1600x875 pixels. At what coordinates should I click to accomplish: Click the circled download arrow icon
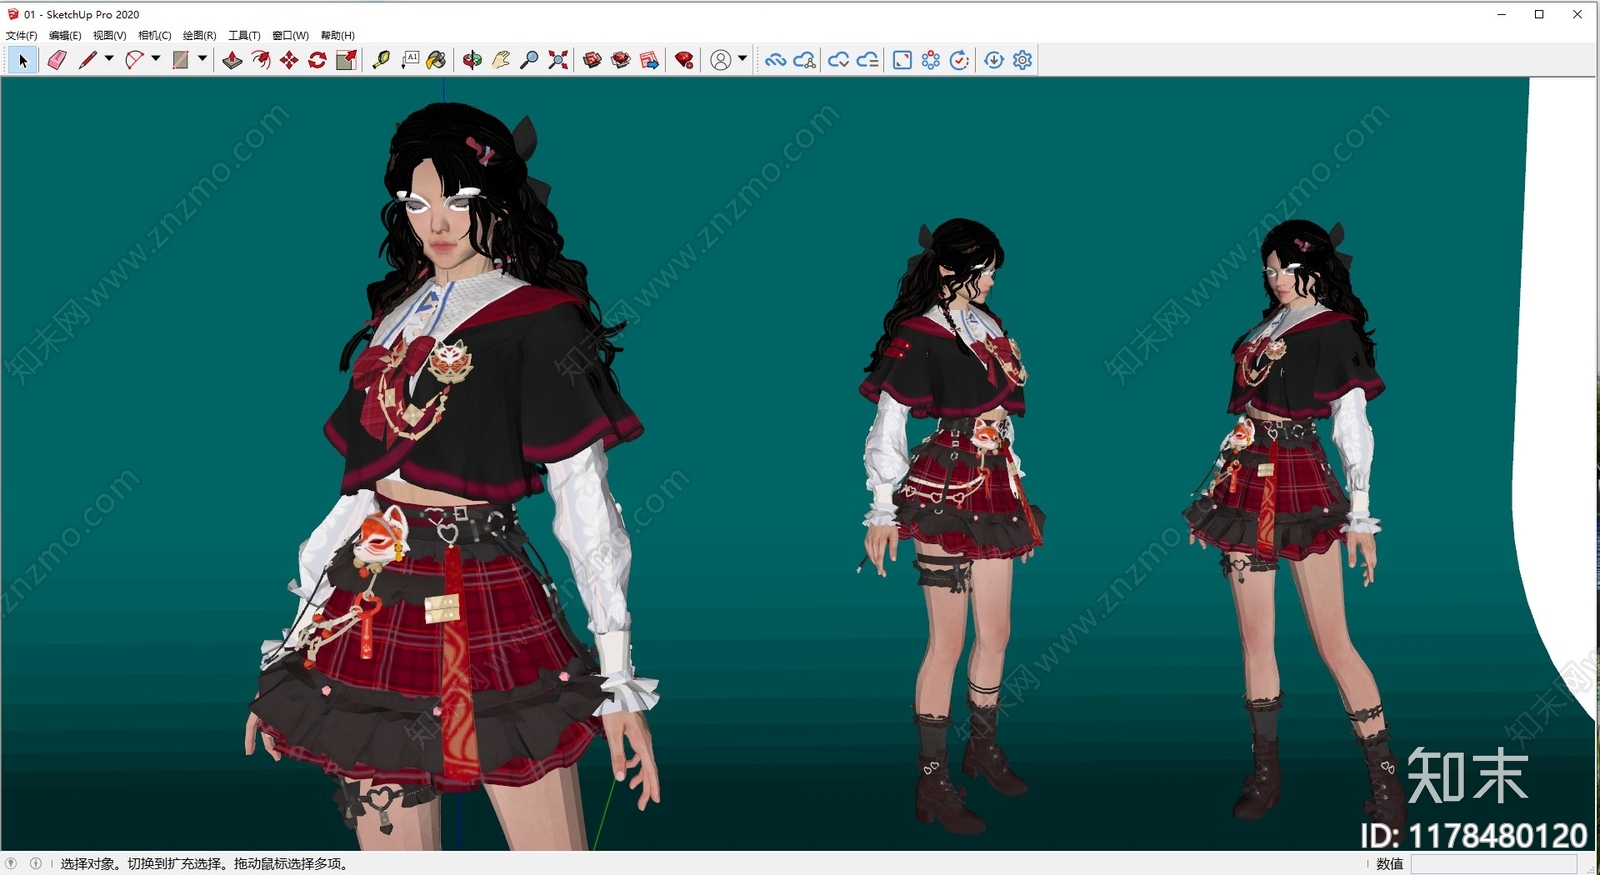[994, 60]
